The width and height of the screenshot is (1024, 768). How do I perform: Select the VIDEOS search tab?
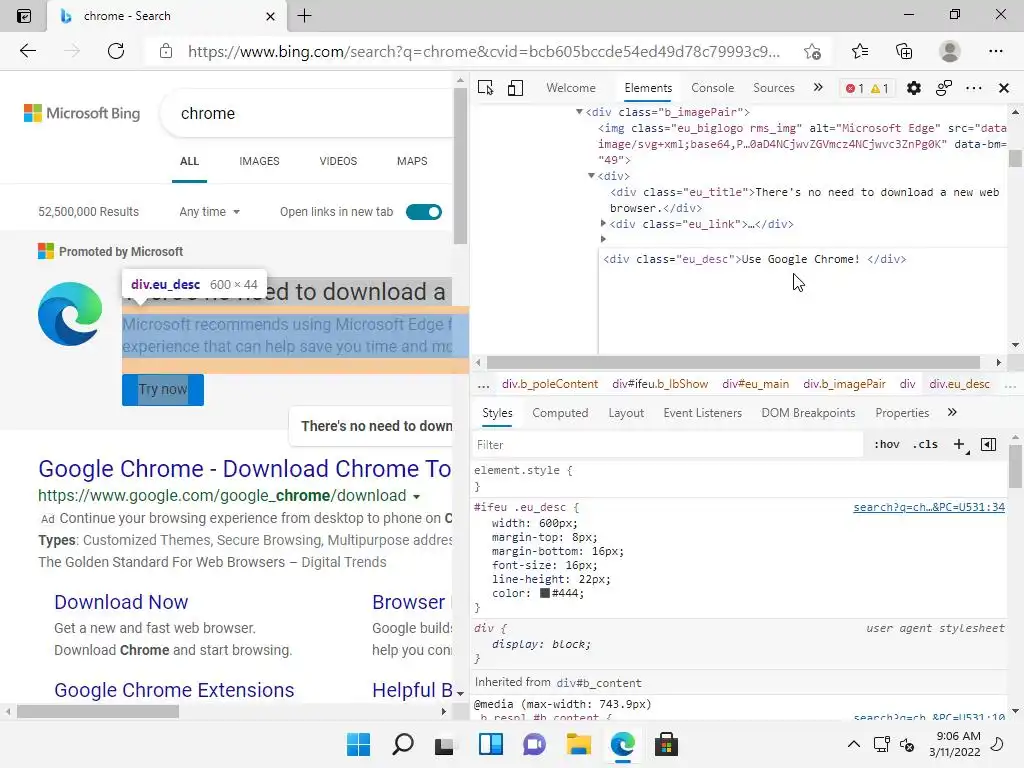[338, 161]
